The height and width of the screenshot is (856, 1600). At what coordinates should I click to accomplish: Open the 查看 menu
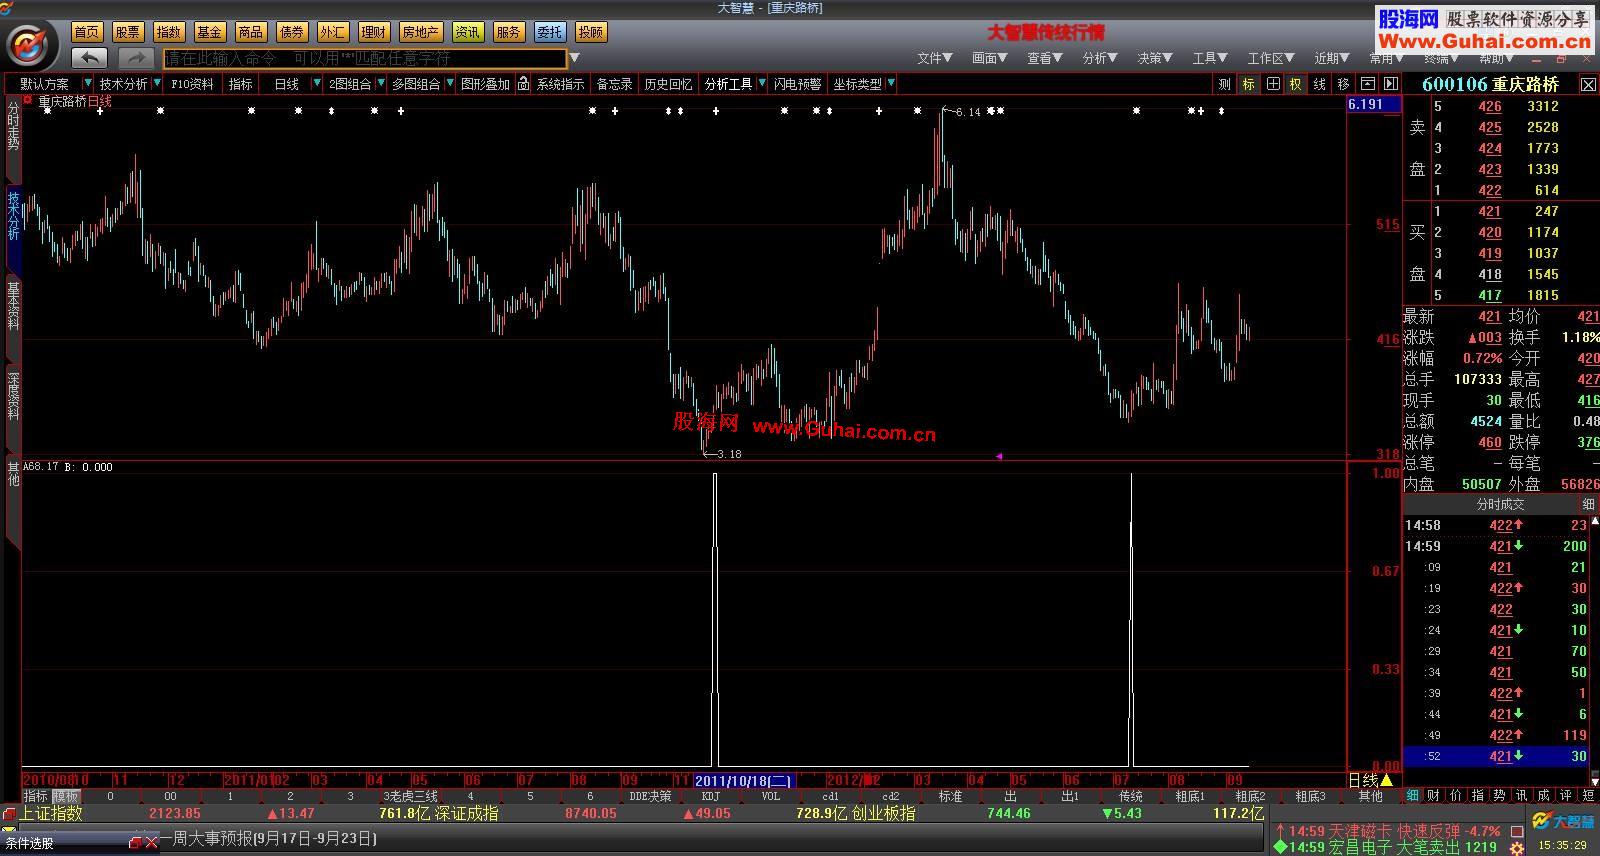pos(1044,58)
